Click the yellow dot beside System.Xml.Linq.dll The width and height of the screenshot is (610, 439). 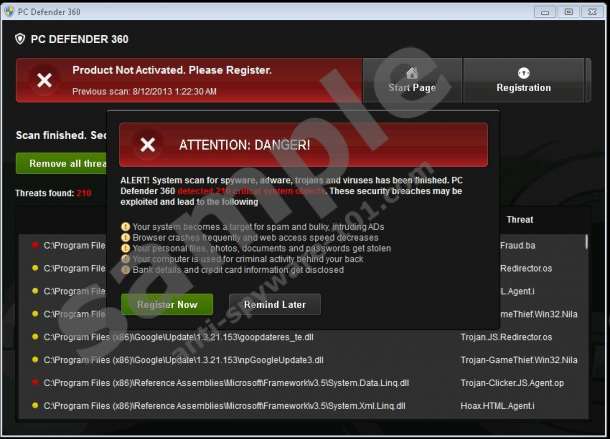pos(35,406)
